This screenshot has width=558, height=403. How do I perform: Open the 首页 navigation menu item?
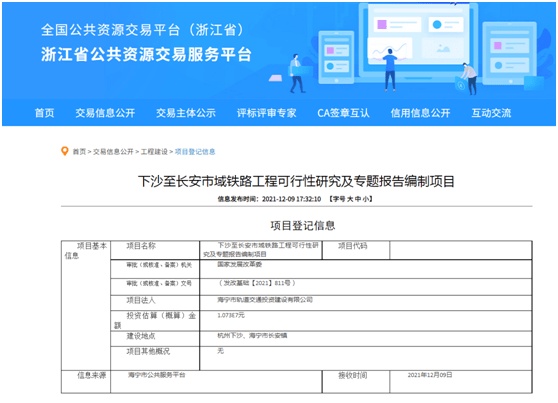coord(44,113)
